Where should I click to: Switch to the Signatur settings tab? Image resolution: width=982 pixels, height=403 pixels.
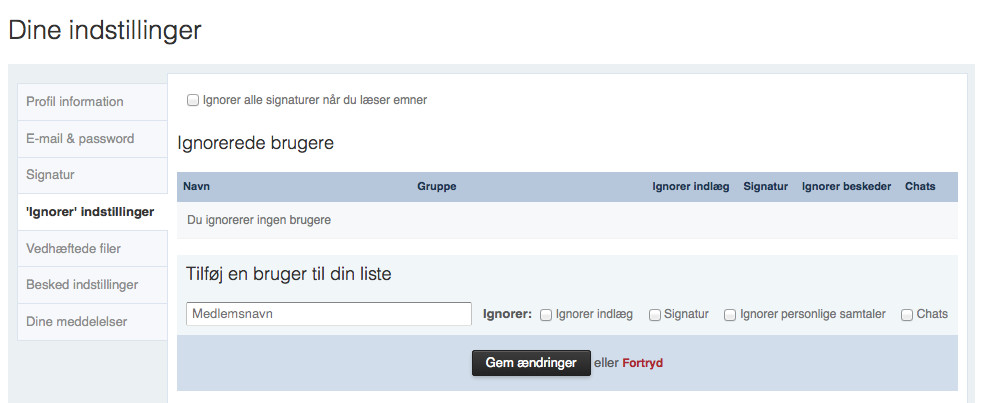click(93, 175)
